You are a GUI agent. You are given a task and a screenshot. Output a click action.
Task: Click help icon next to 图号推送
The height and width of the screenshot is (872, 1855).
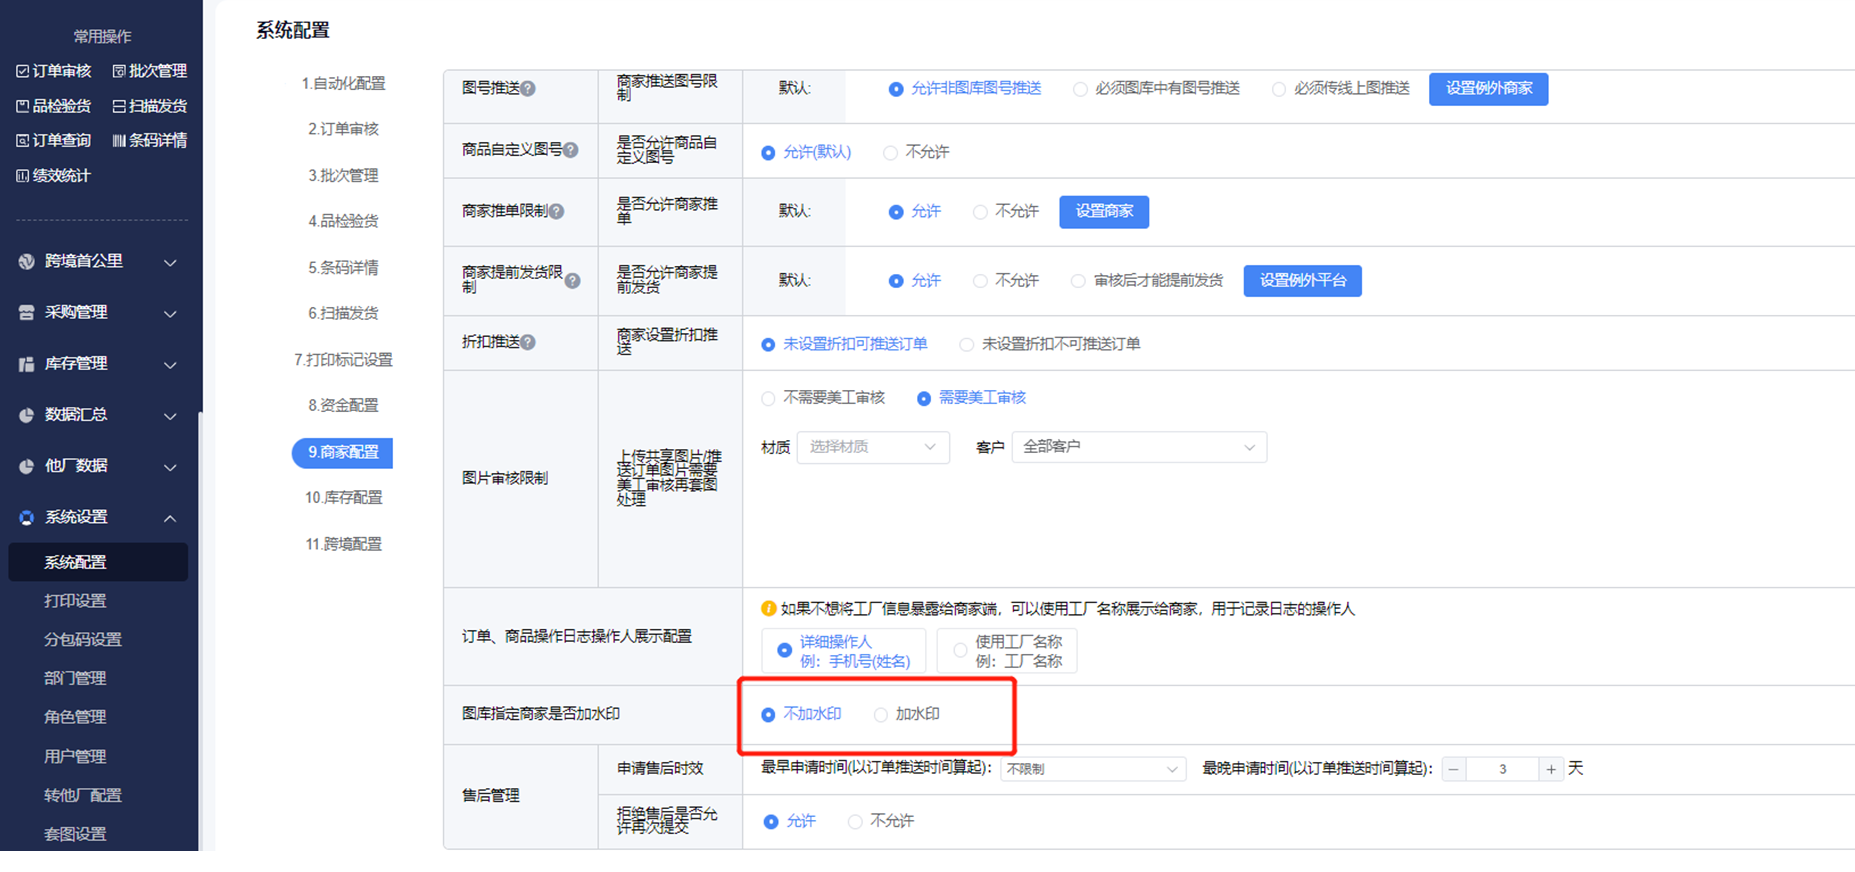pyautogui.click(x=528, y=89)
